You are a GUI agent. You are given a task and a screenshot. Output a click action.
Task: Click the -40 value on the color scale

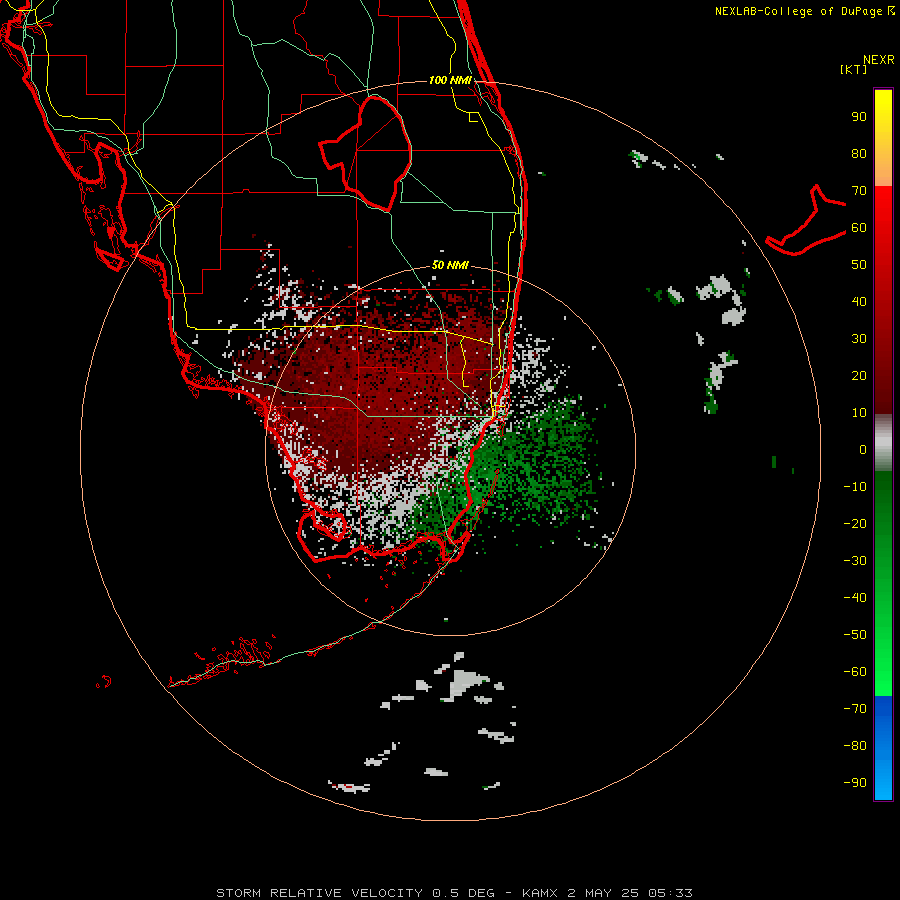tap(855, 598)
